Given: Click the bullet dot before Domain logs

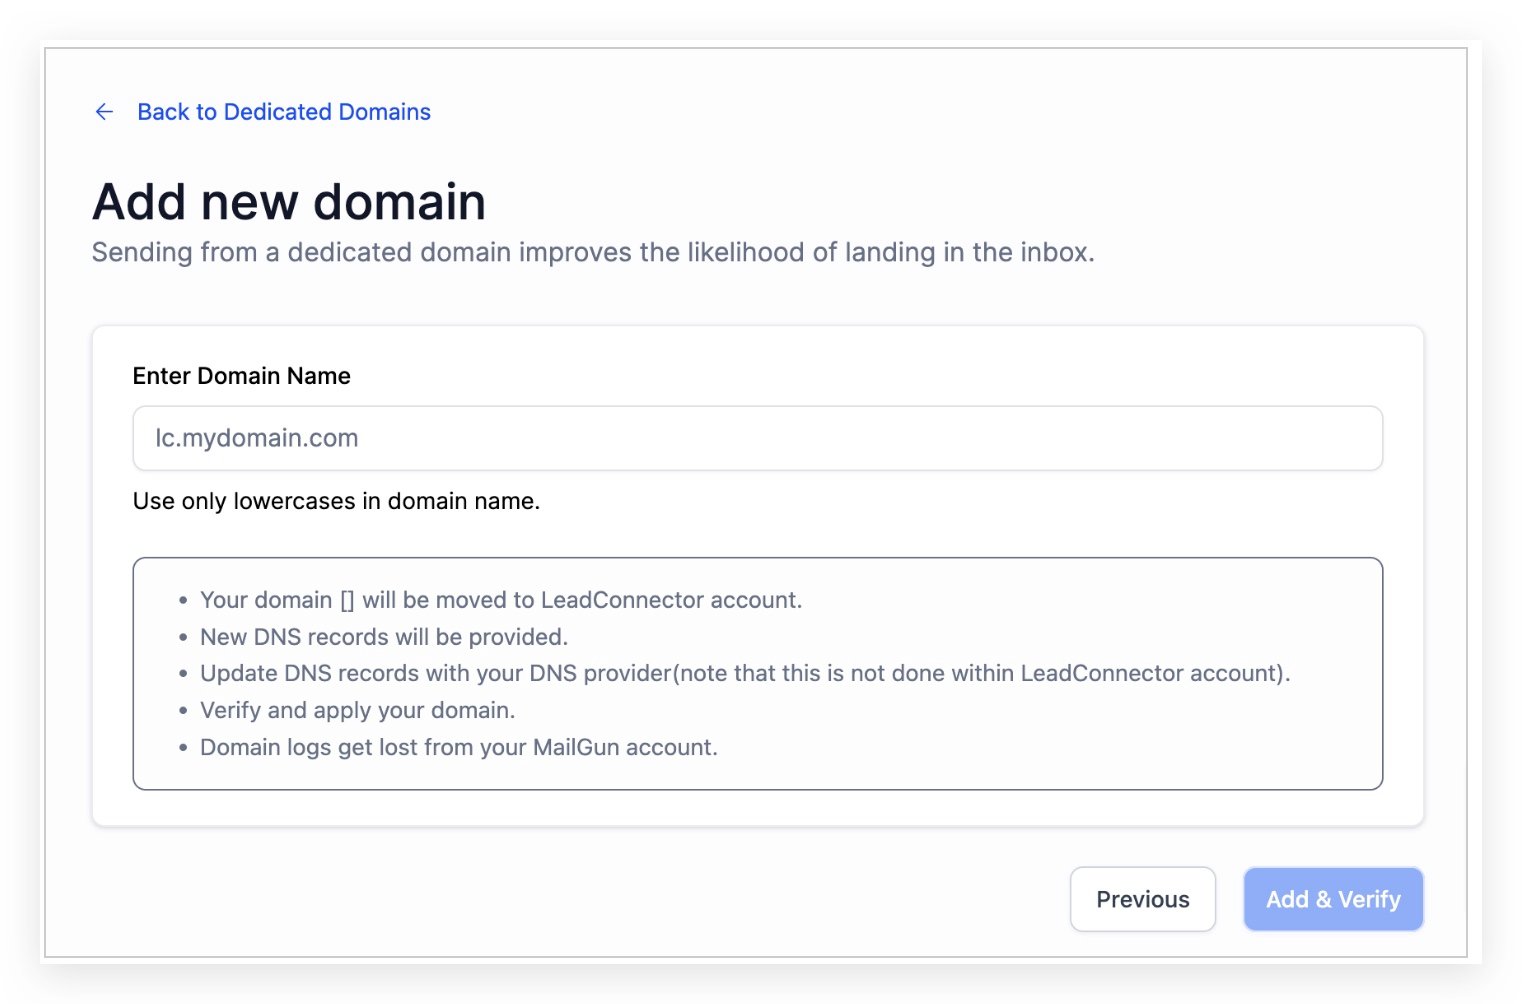Looking at the screenshot, I should point(183,748).
